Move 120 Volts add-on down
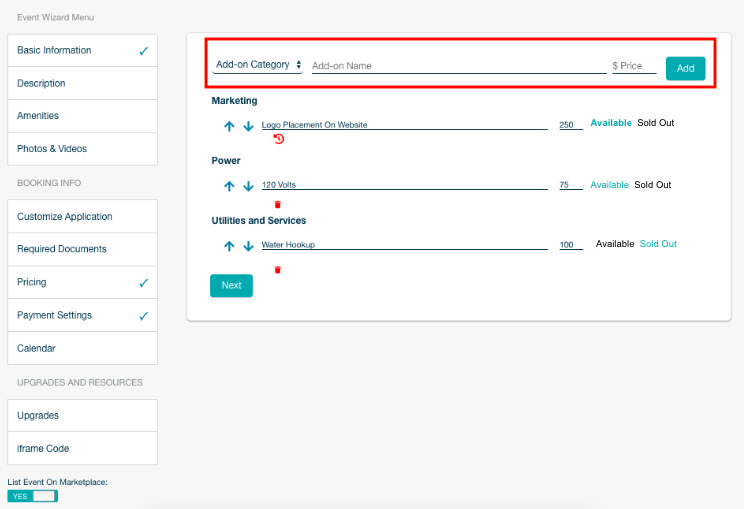Image resolution: width=744 pixels, height=509 pixels. (248, 186)
